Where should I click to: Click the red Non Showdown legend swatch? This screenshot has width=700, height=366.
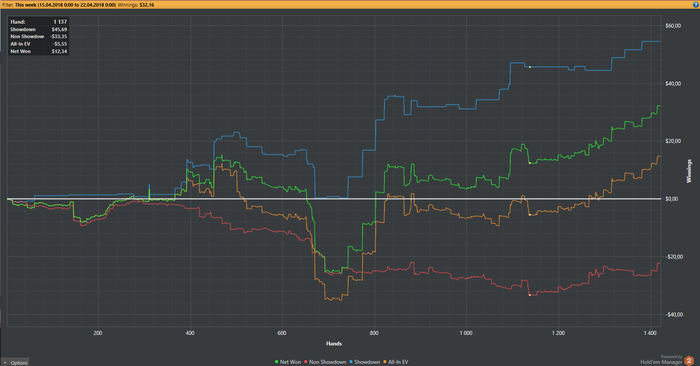coord(306,362)
